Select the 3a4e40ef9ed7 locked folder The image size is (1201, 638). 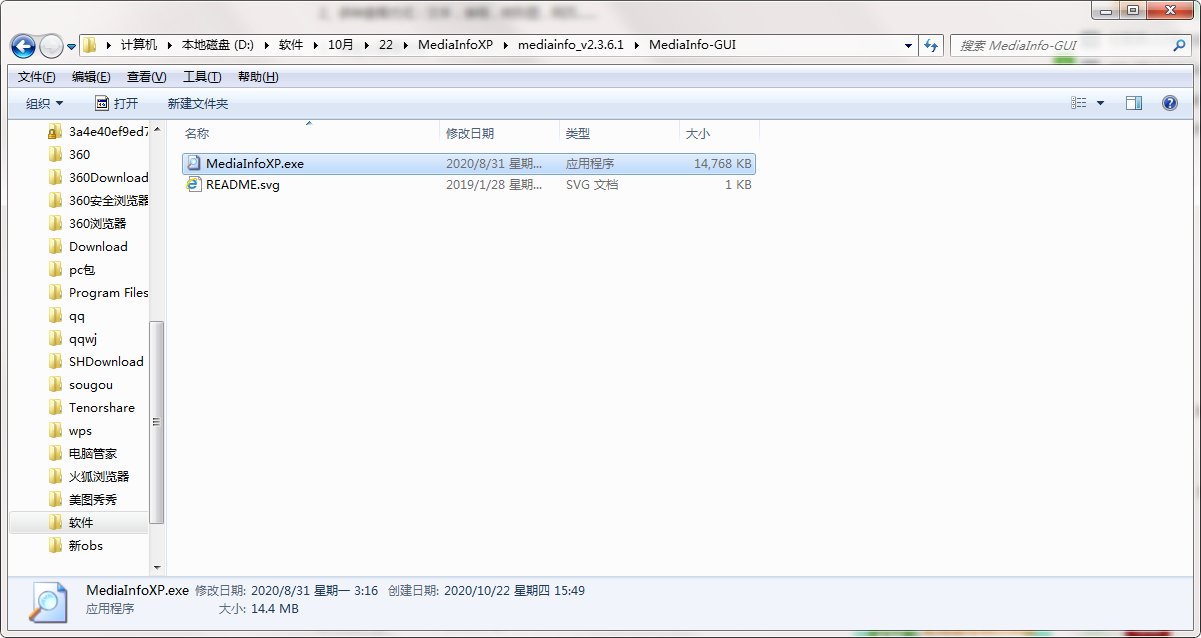(x=99, y=131)
